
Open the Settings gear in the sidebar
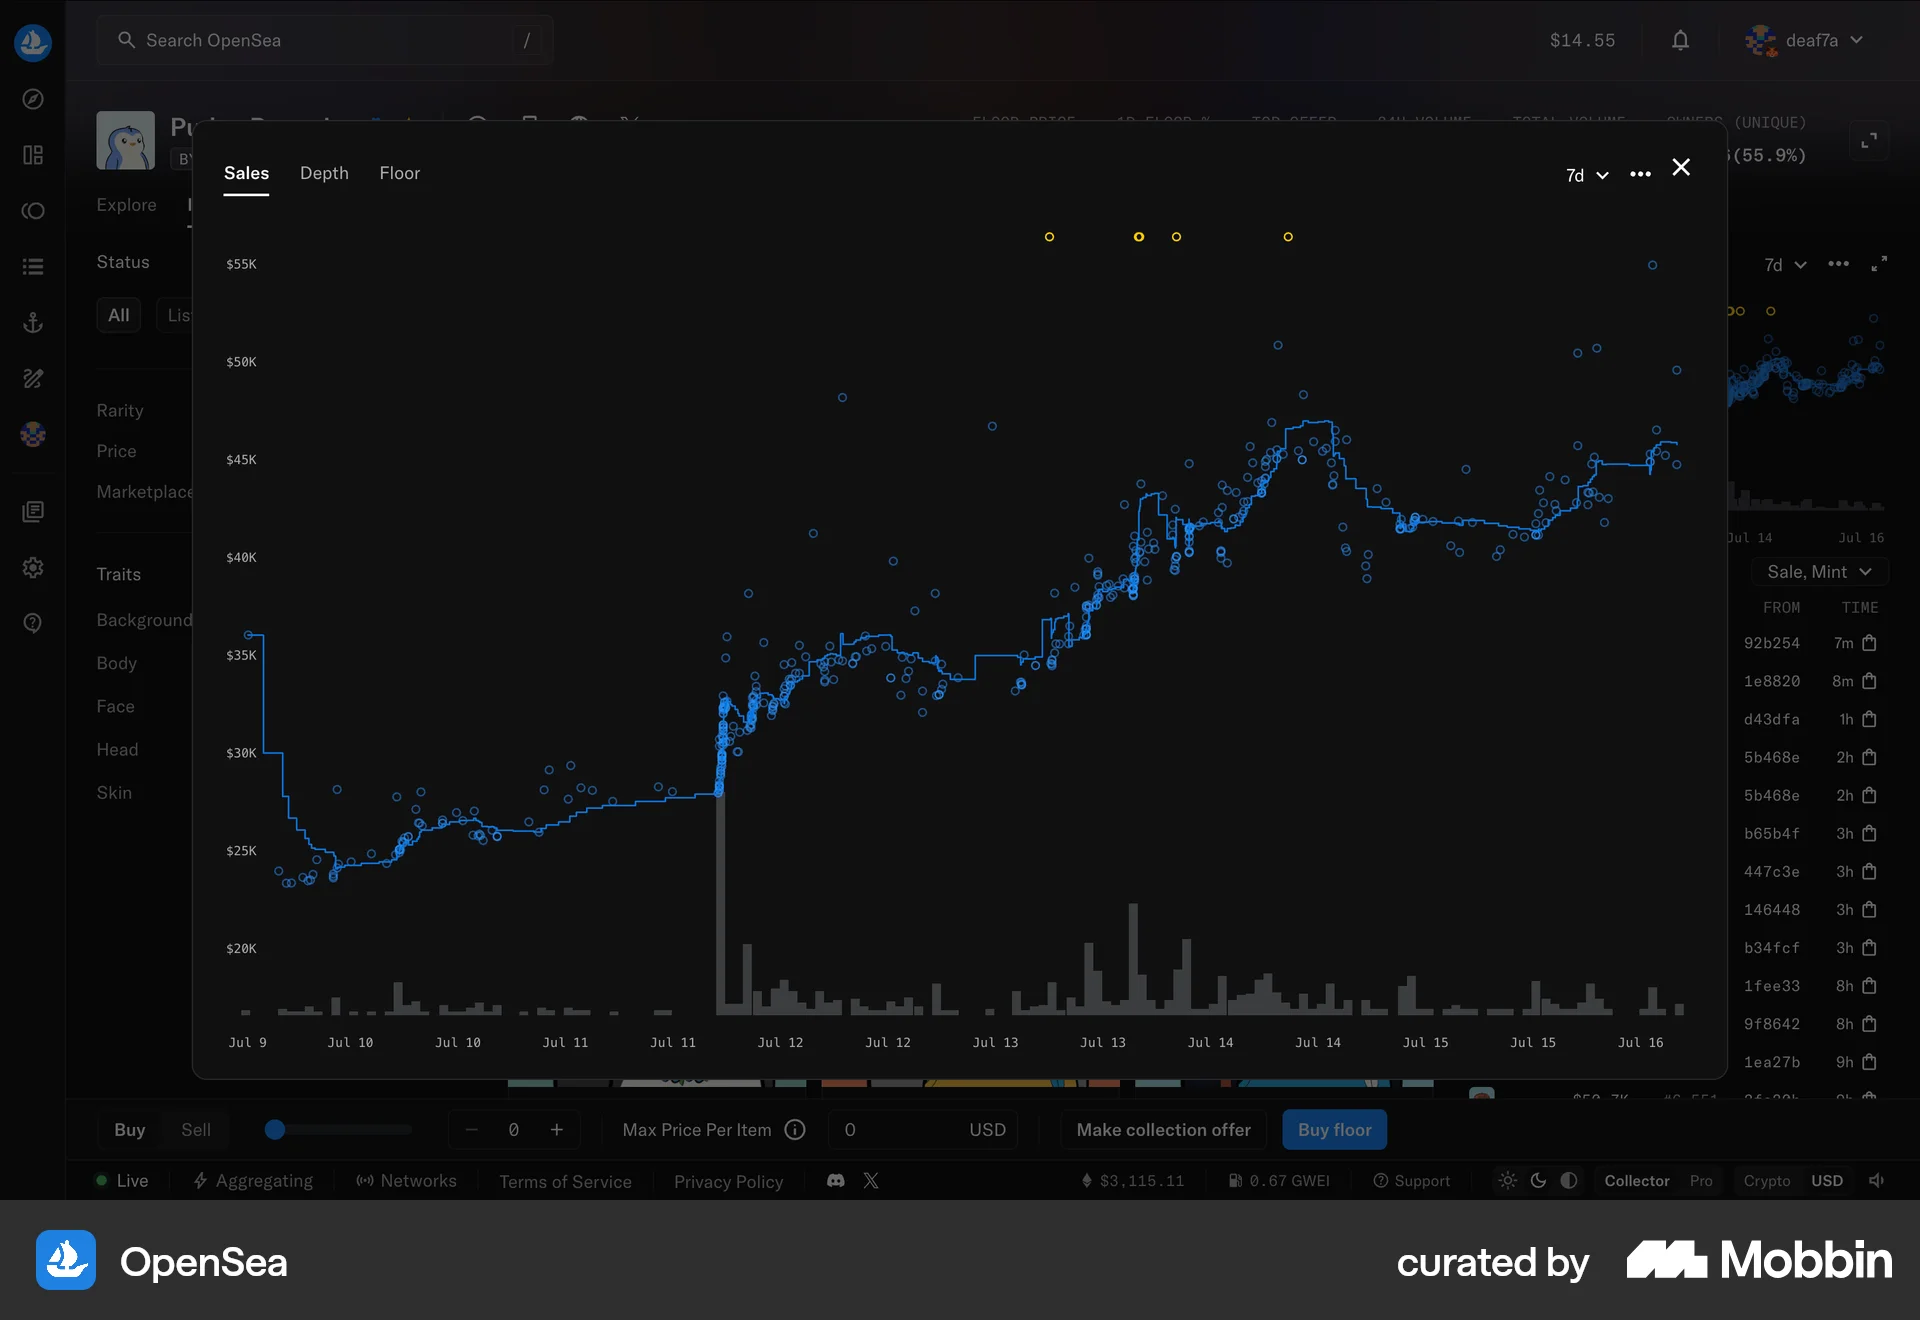(x=33, y=567)
